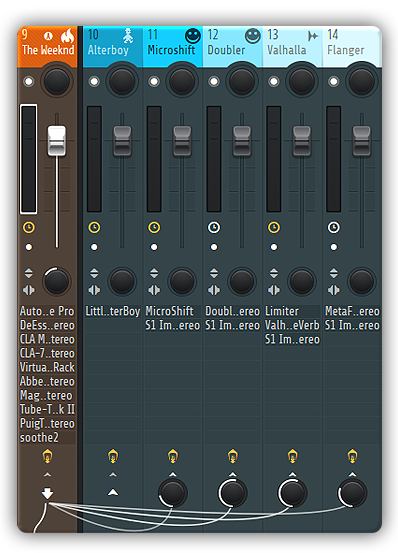Open the MetaF..ereo effect slot
The height and width of the screenshot is (553, 398).
(x=353, y=311)
